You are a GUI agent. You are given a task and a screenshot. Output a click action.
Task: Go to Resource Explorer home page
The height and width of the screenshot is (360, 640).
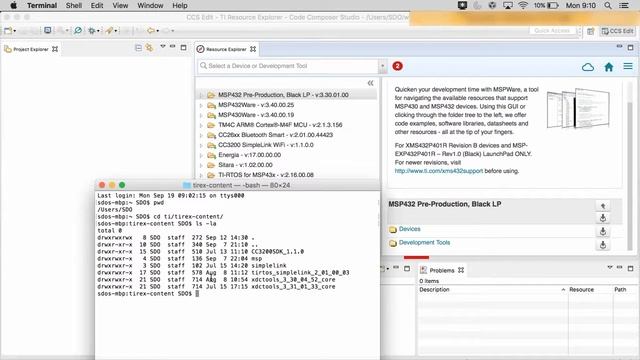pyautogui.click(x=609, y=67)
